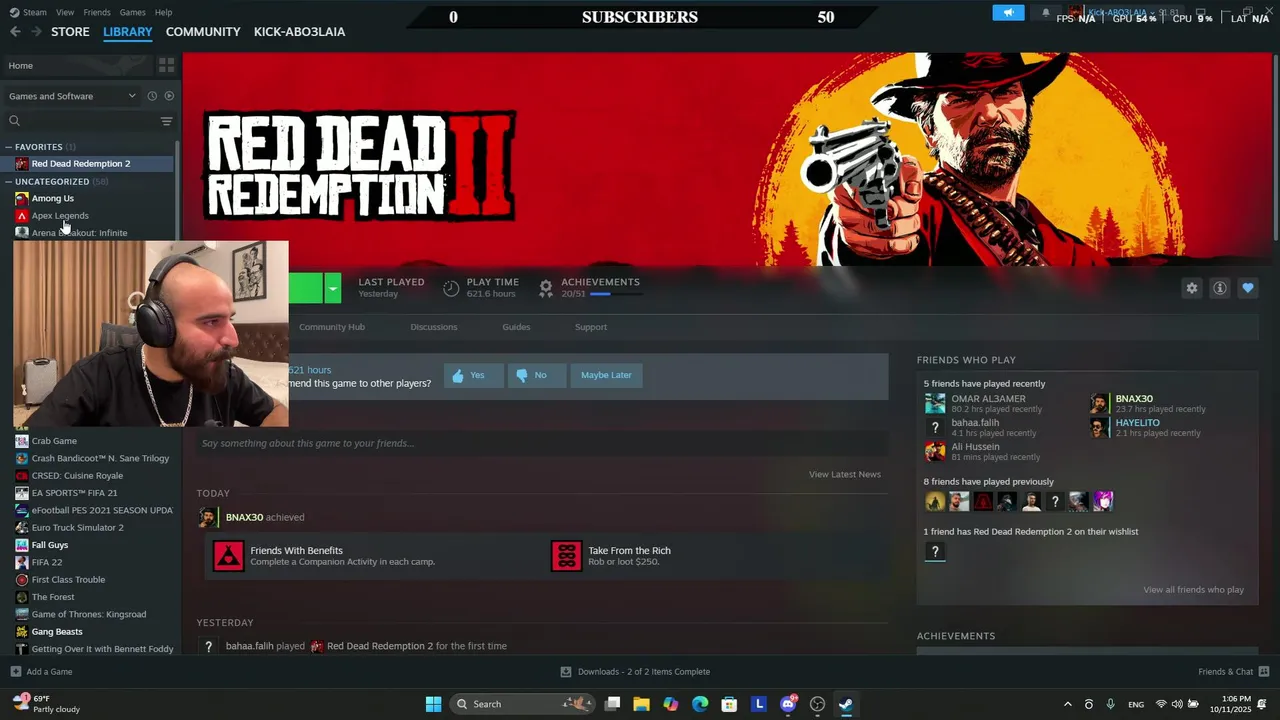Go back with the left arrow
1280x720 pixels.
click(15, 32)
